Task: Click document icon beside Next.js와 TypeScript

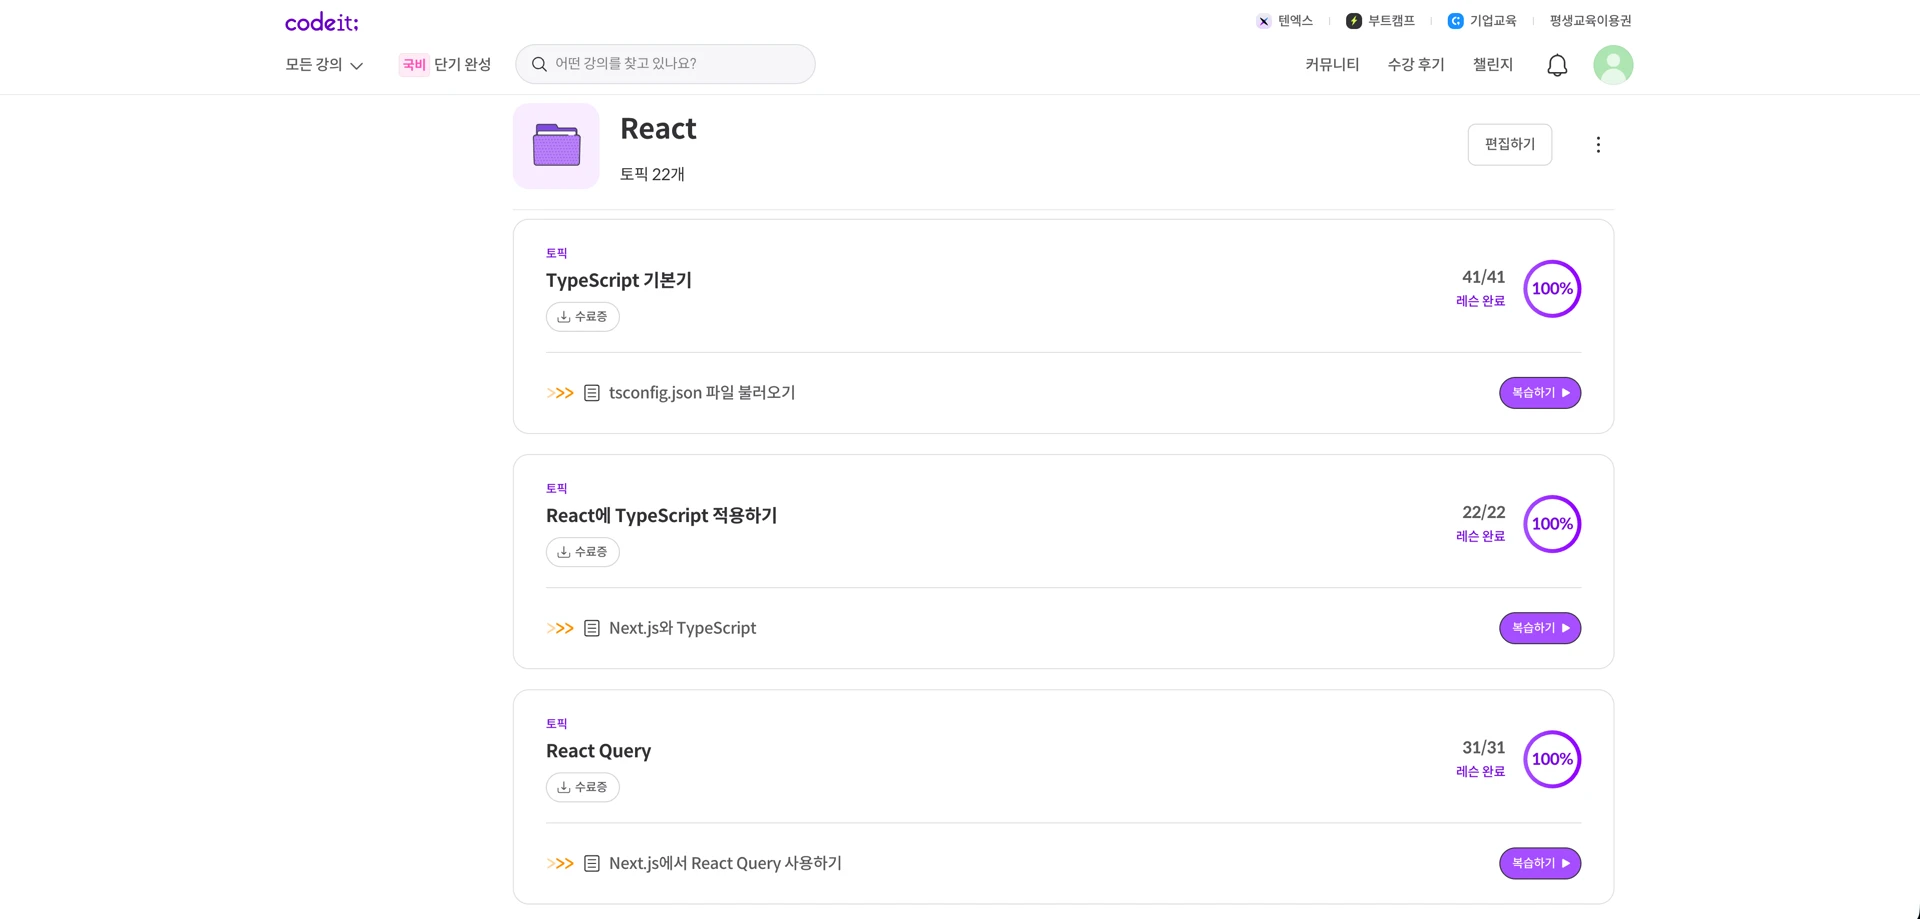Action: click(x=592, y=628)
